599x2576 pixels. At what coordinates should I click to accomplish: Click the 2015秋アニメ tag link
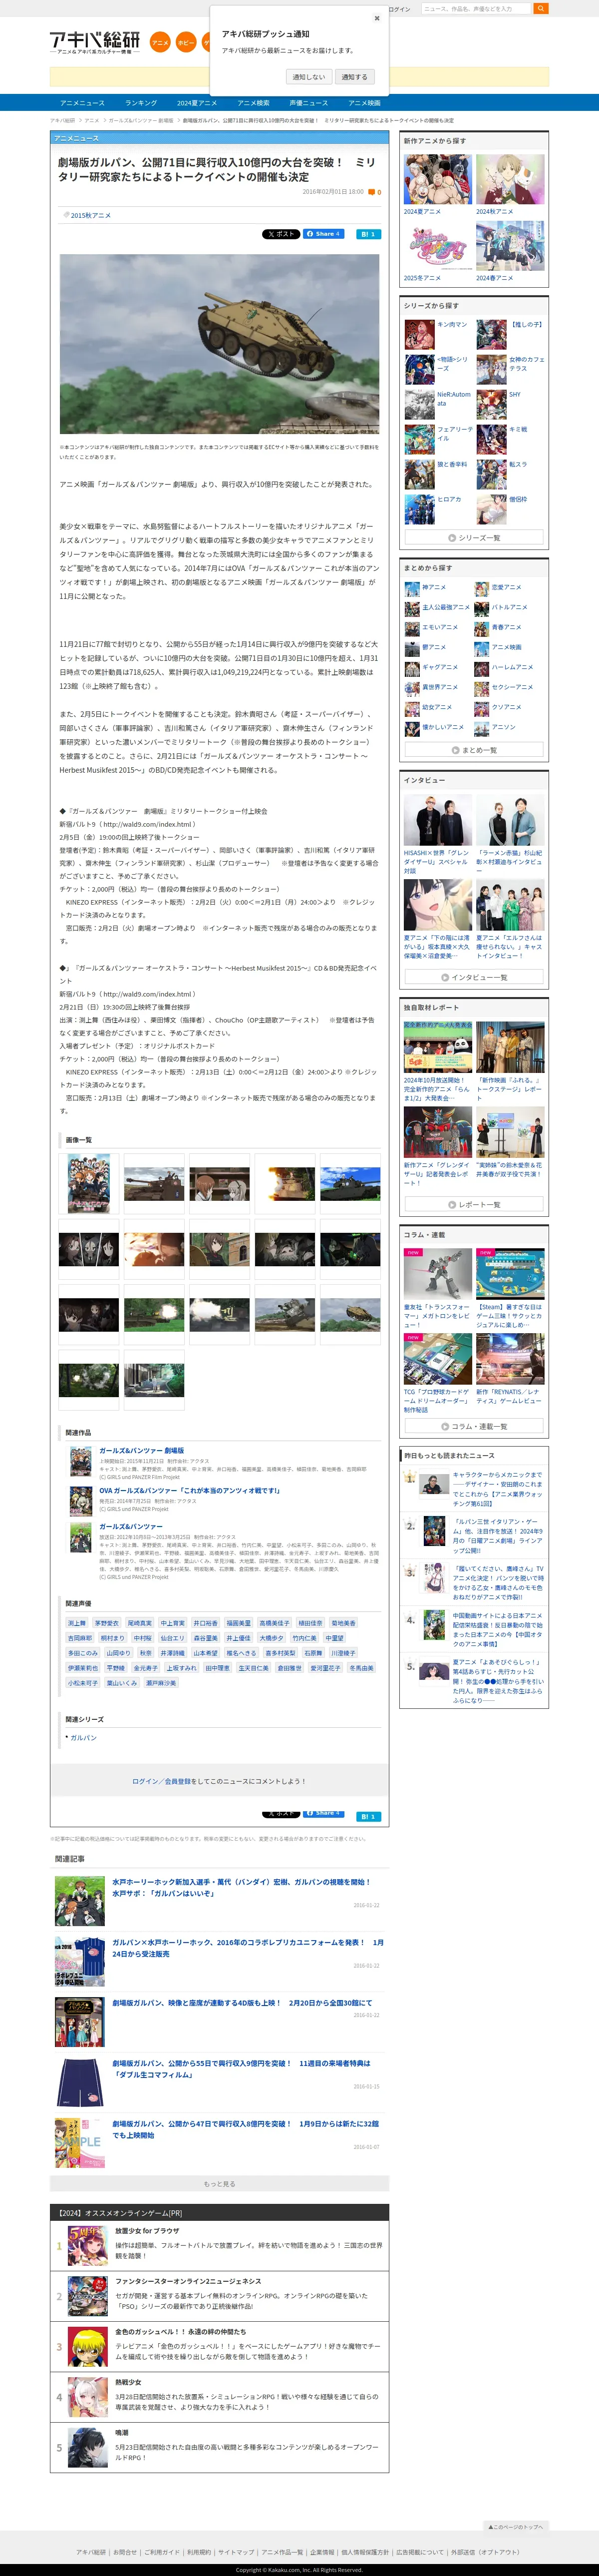point(90,215)
